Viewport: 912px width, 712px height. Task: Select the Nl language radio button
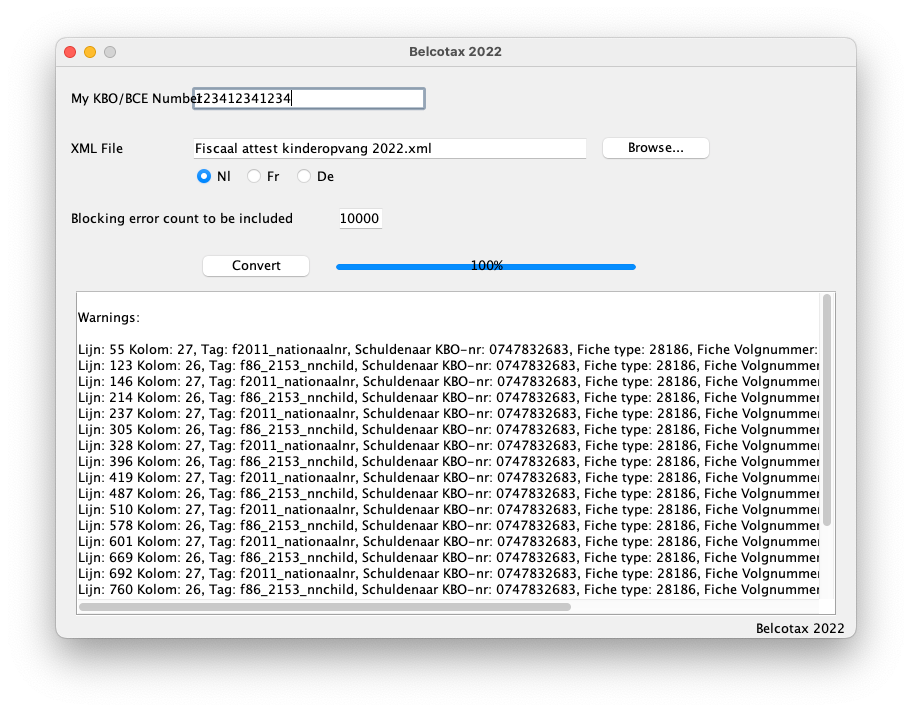204,176
